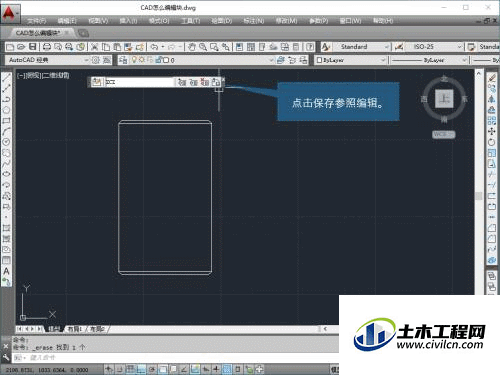Open the ISO-25 dimension style dropdown
Viewport: 500px width, 375px height.
[x=459, y=47]
